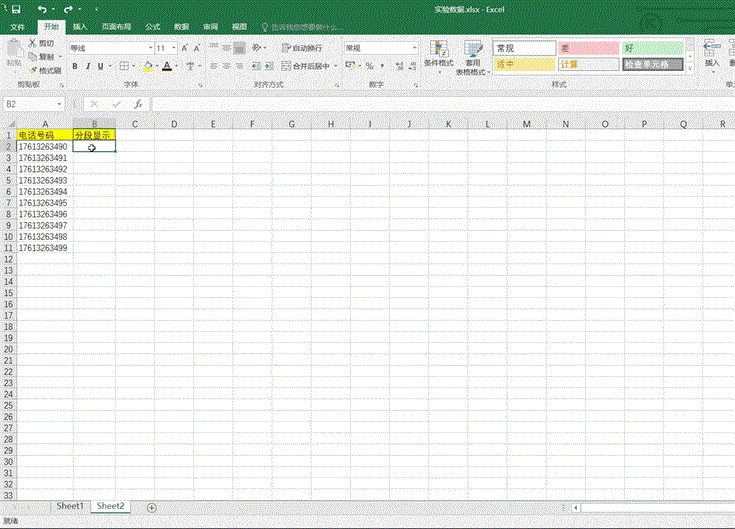Click the Conditional Formatting (条件格式) icon
This screenshot has width=735, height=529.
click(x=439, y=56)
